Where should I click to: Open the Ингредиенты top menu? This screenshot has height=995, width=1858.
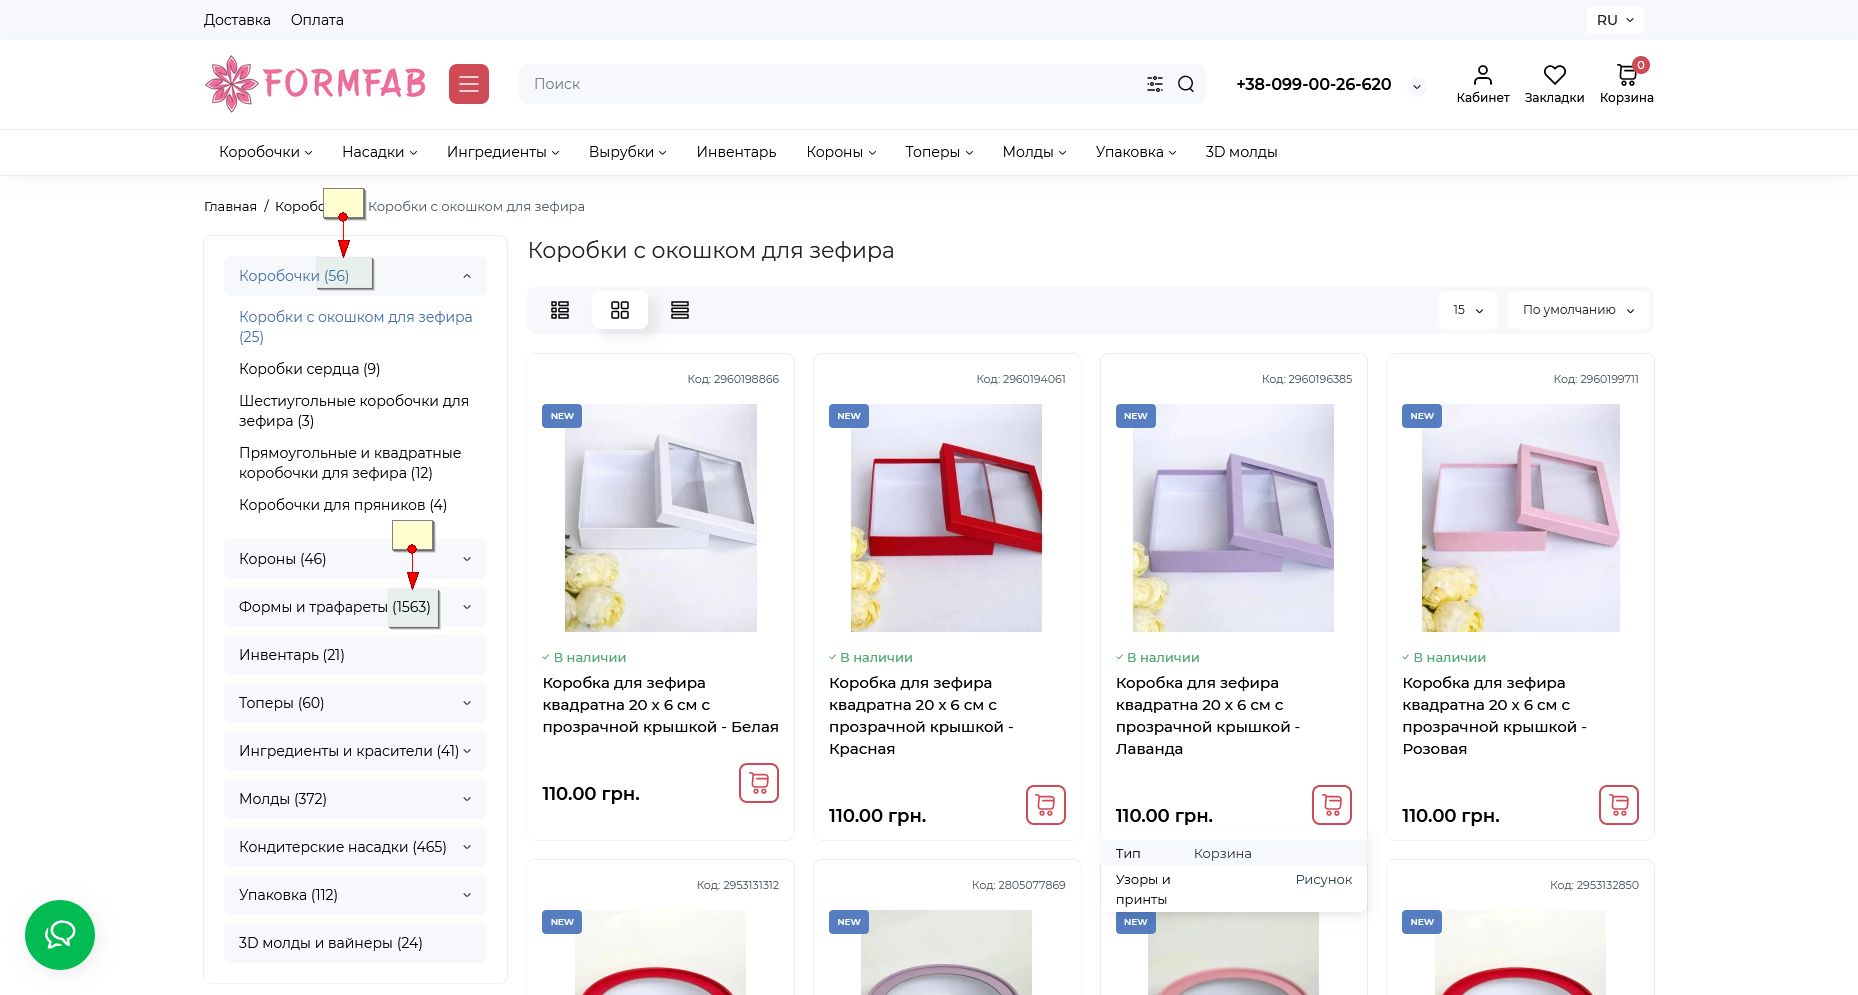point(503,152)
